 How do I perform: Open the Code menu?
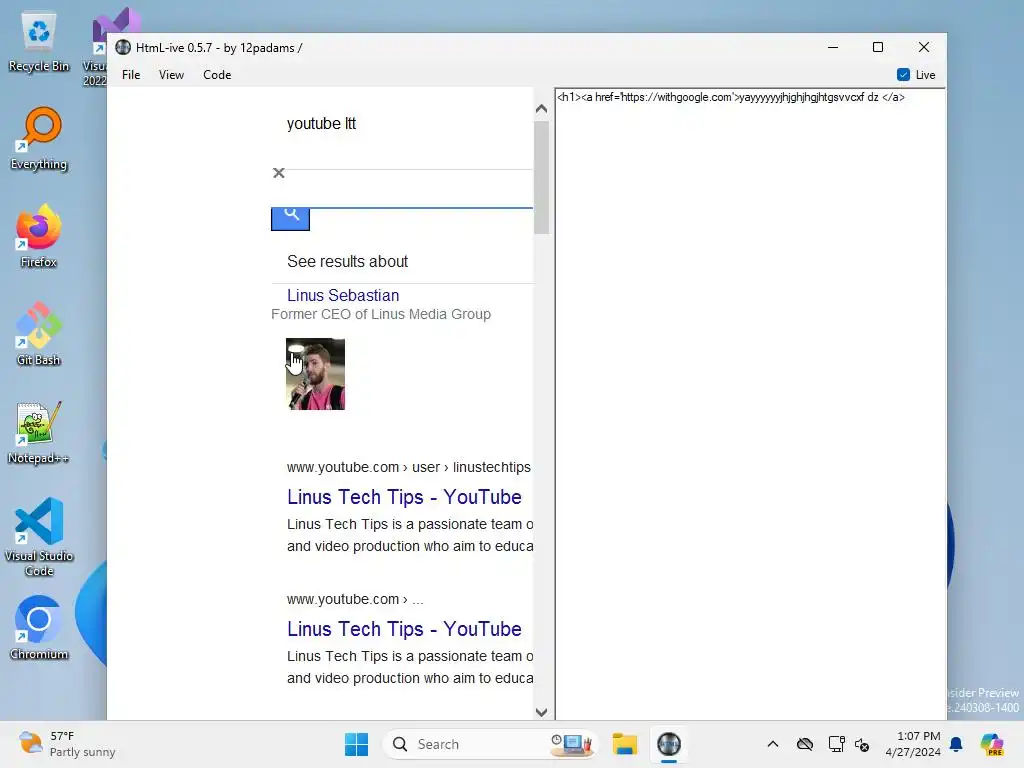[x=217, y=74]
